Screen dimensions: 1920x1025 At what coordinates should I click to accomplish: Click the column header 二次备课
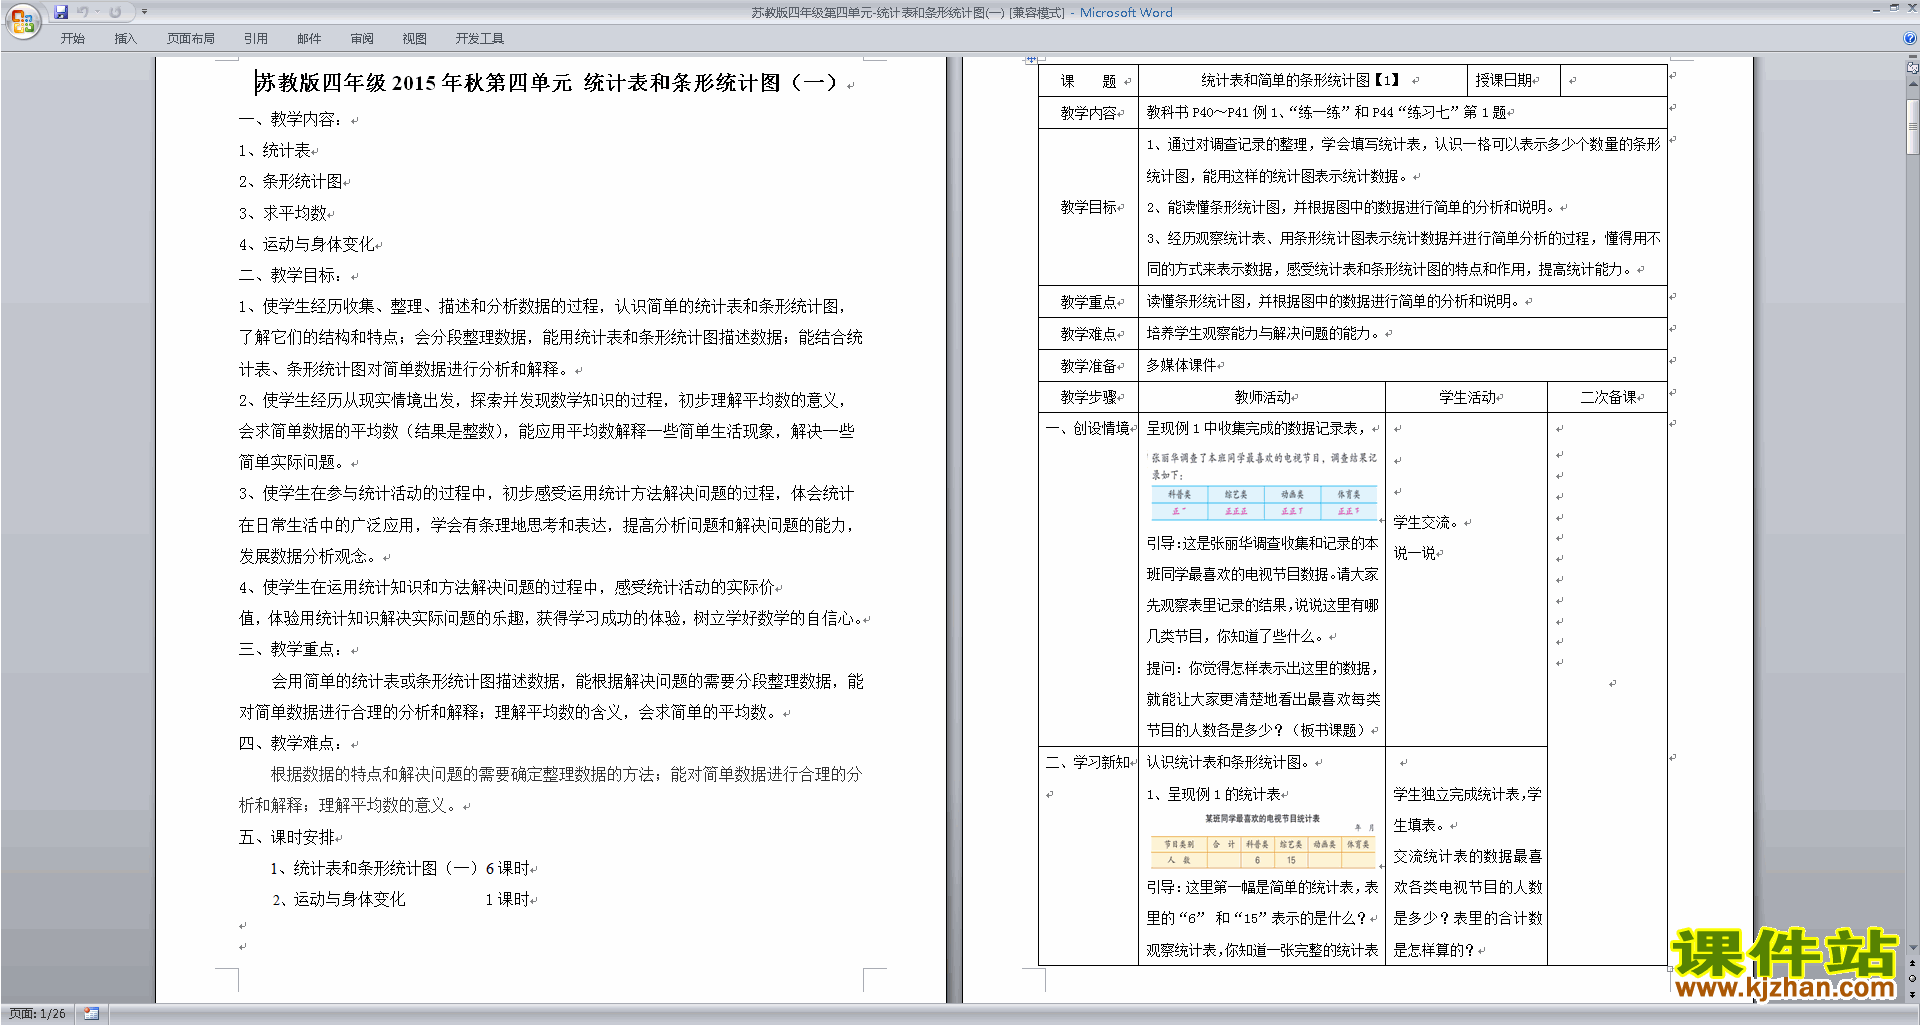pyautogui.click(x=1608, y=397)
